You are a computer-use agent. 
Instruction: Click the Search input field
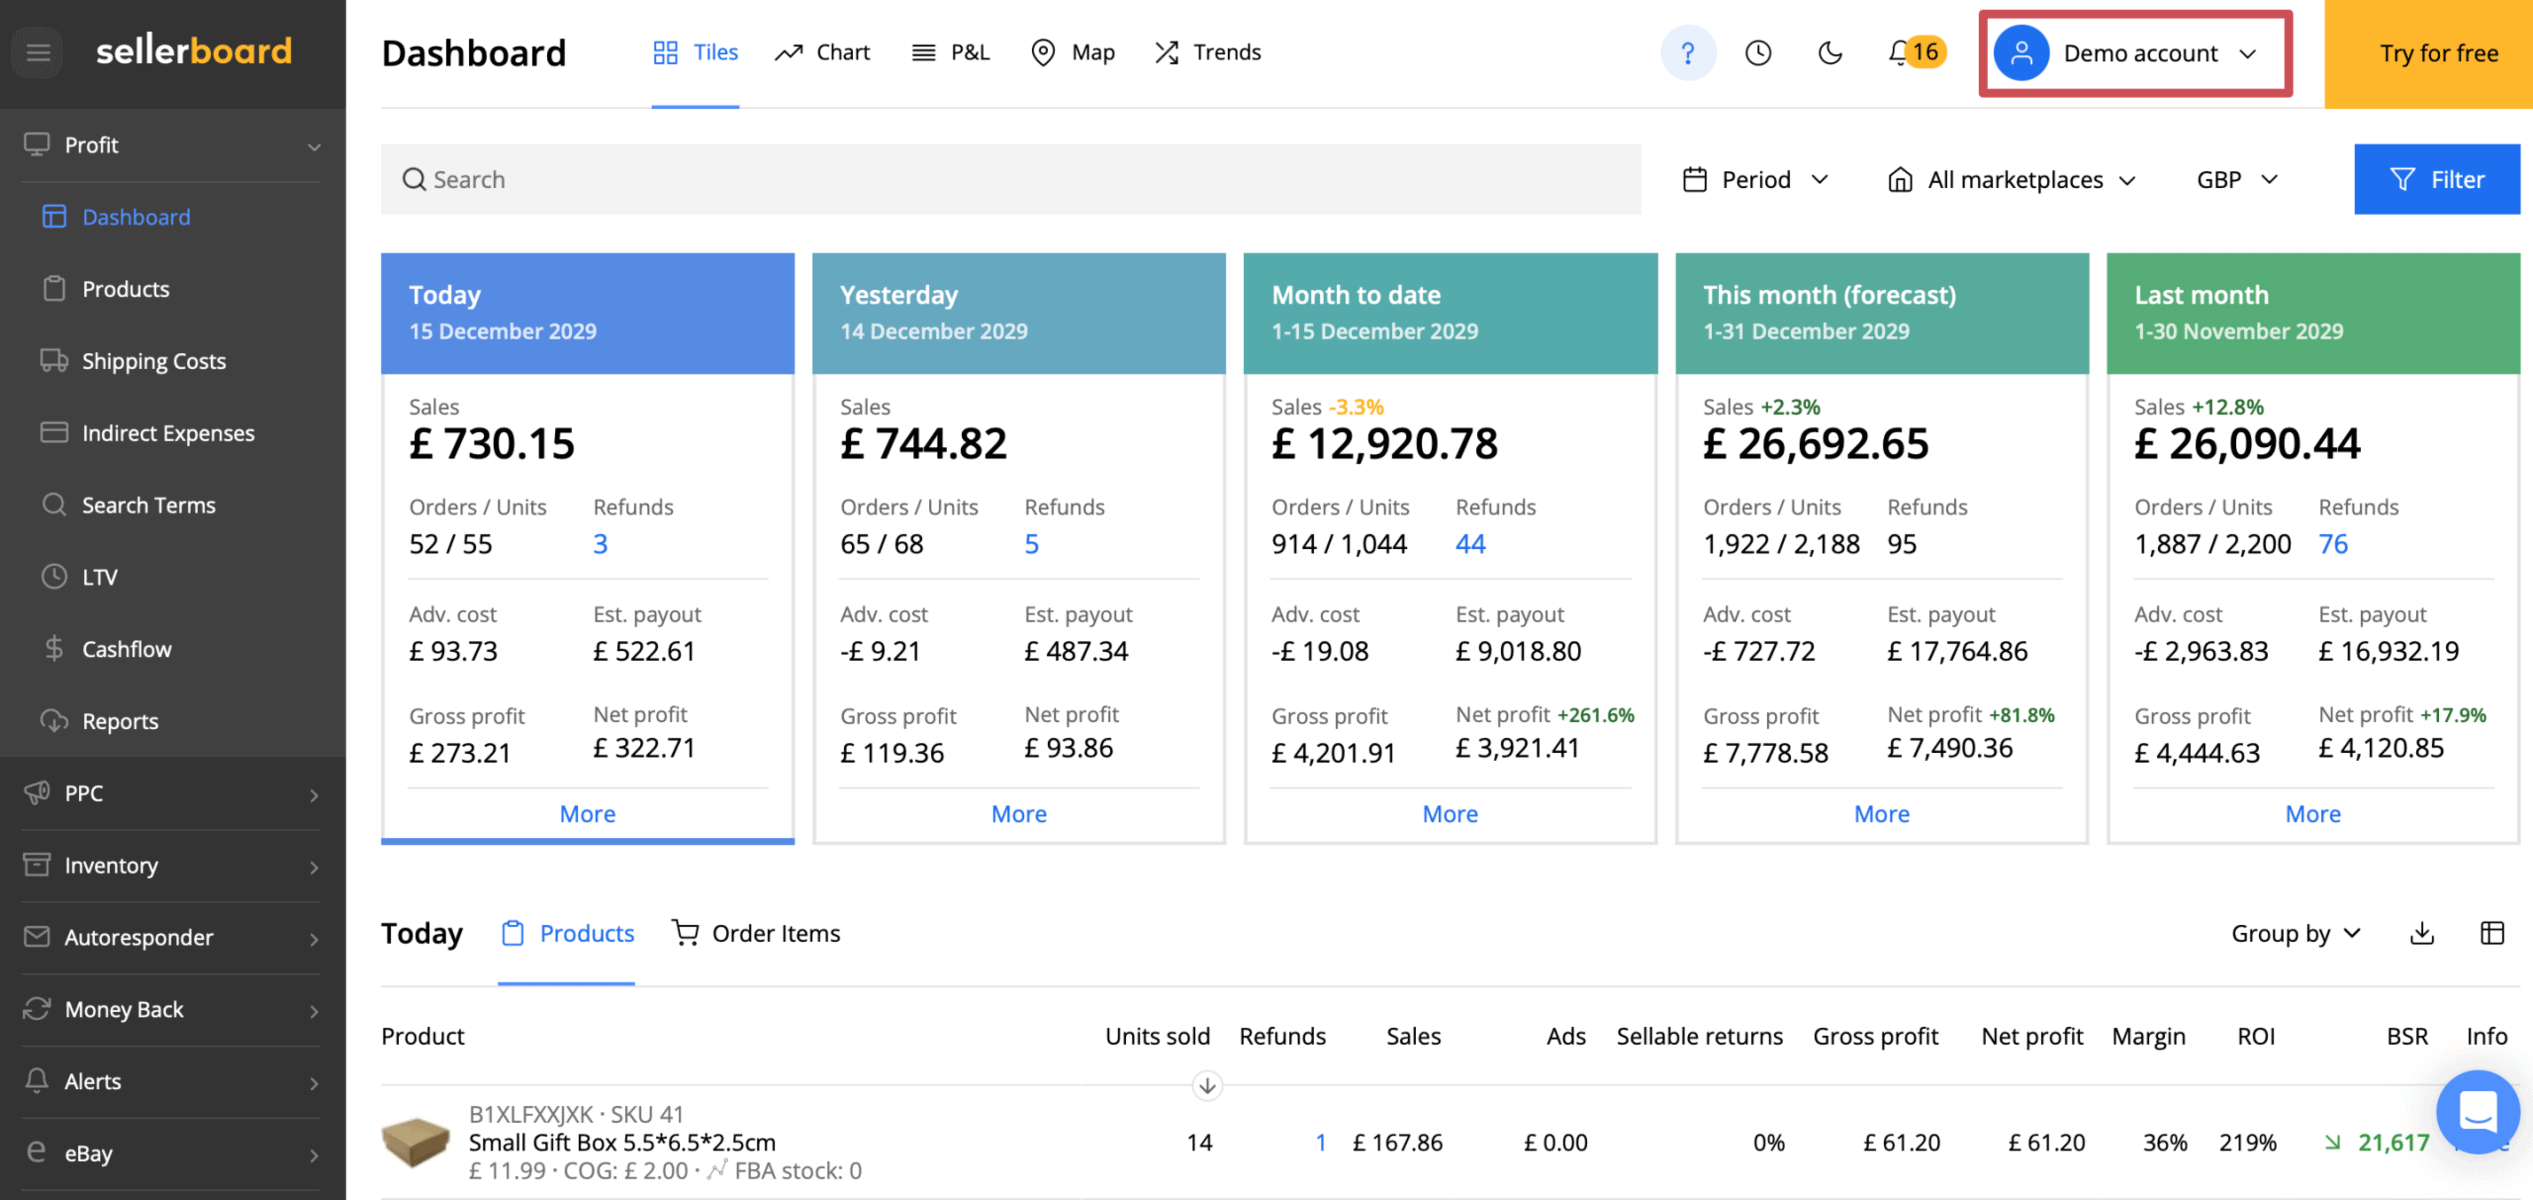(x=1010, y=180)
